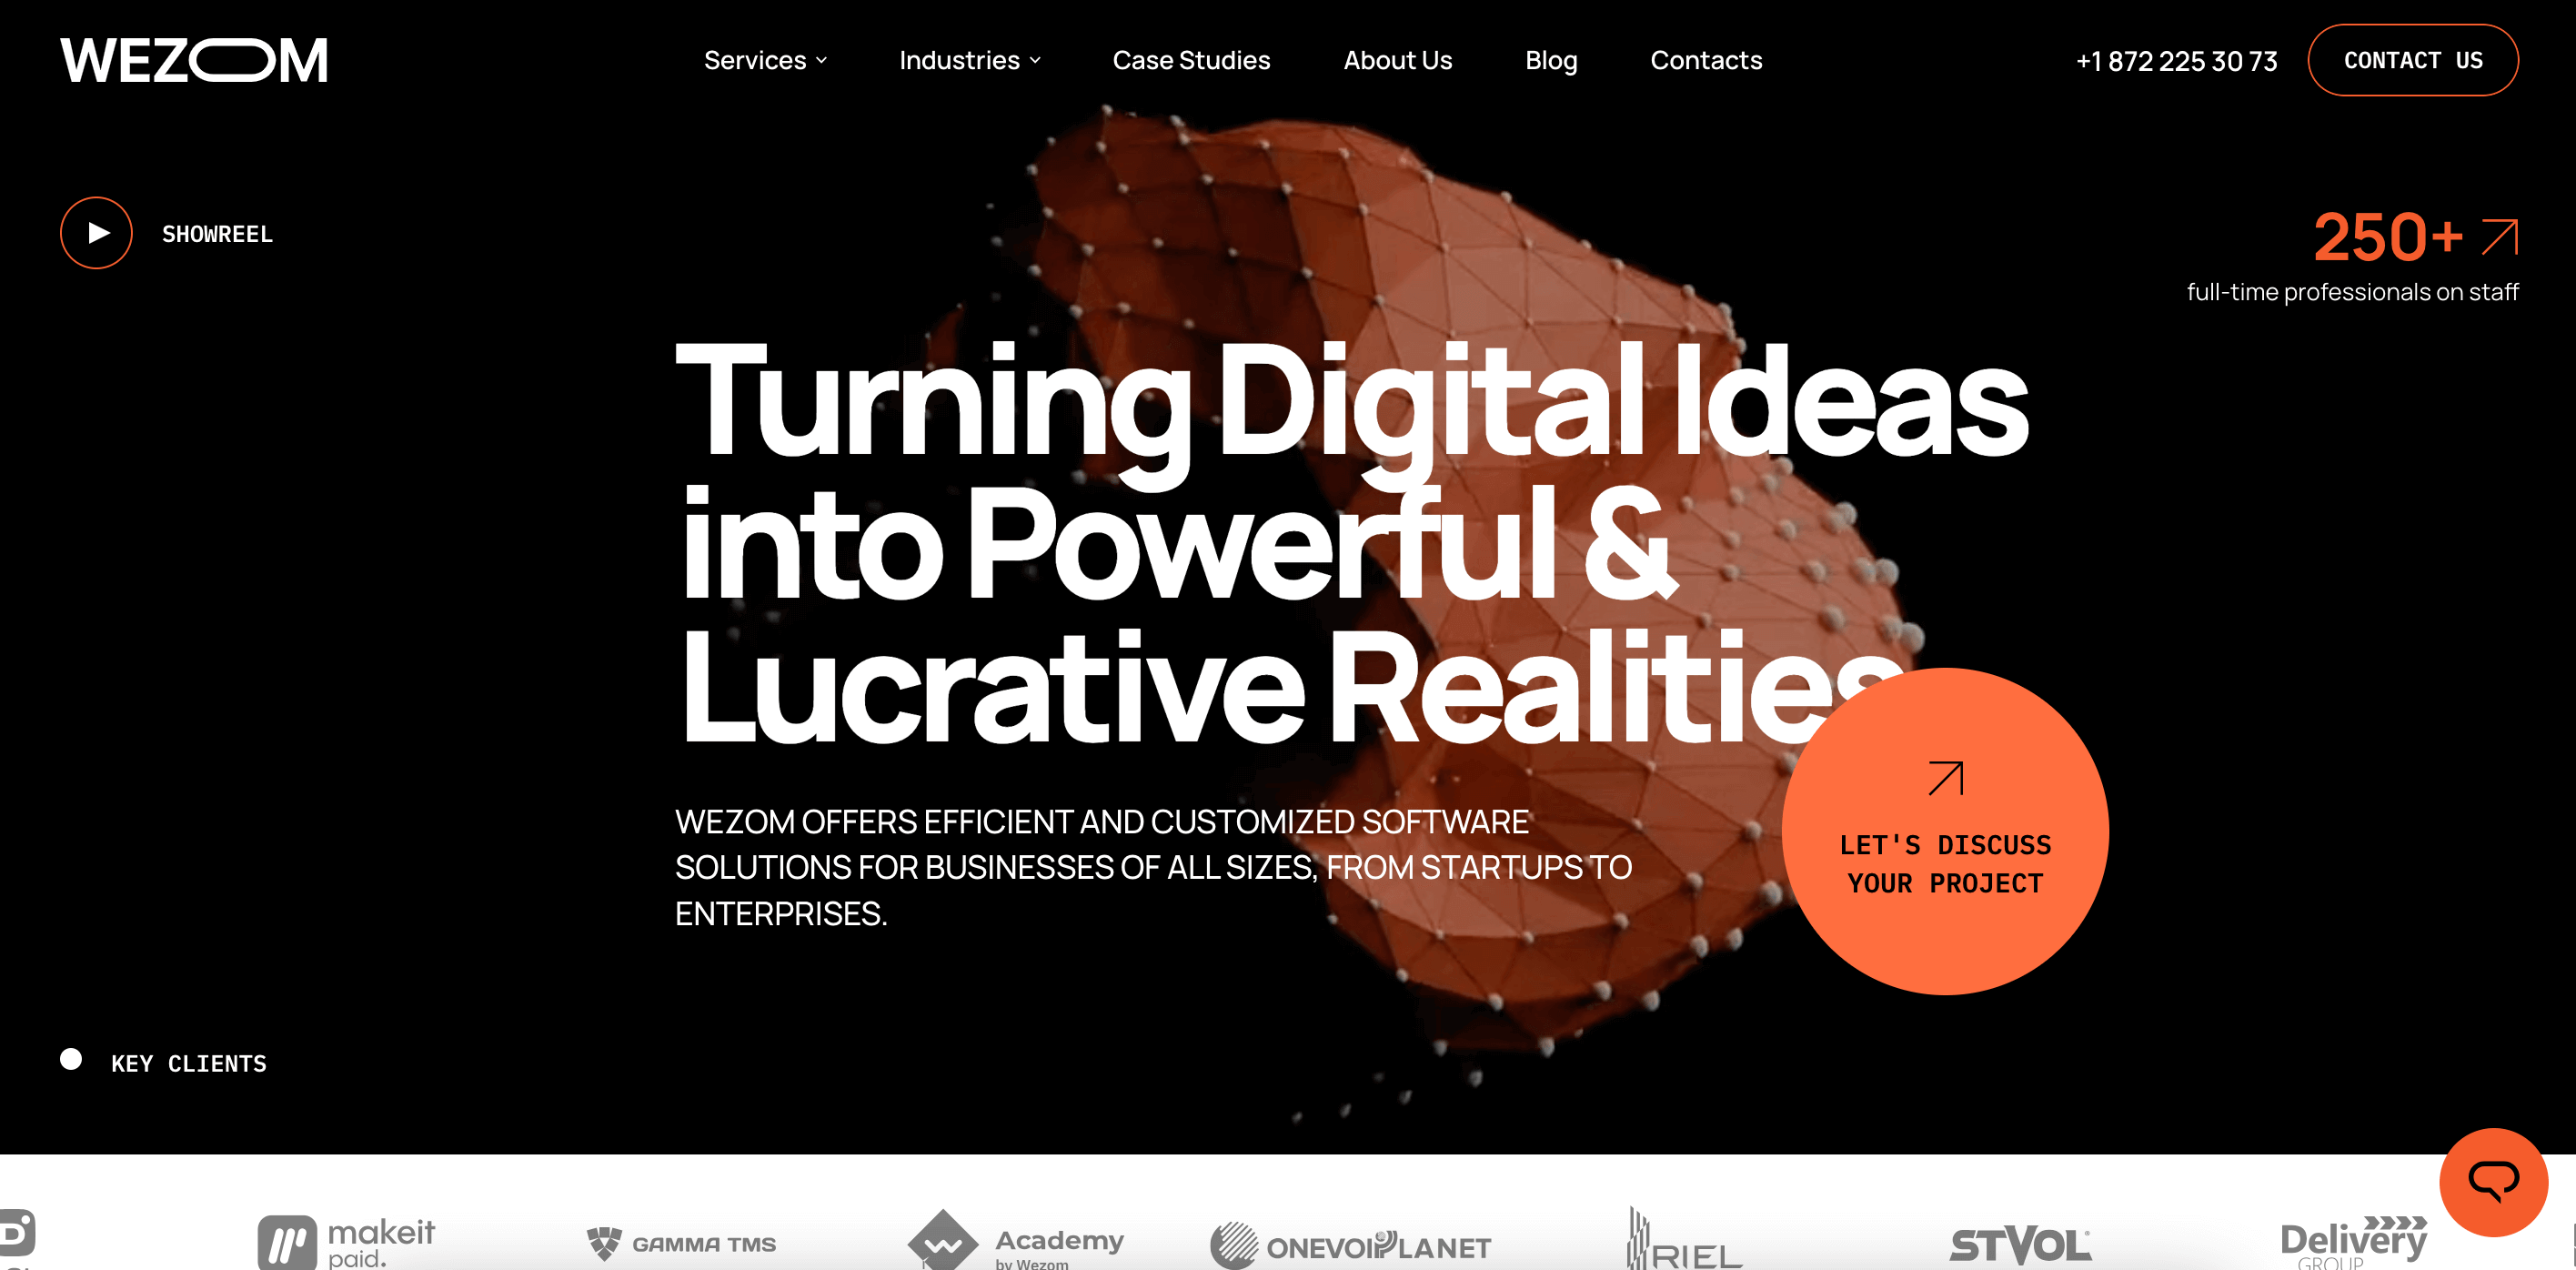Expand the Services dropdown menu
Viewport: 2576px width, 1270px height.
coord(760,61)
